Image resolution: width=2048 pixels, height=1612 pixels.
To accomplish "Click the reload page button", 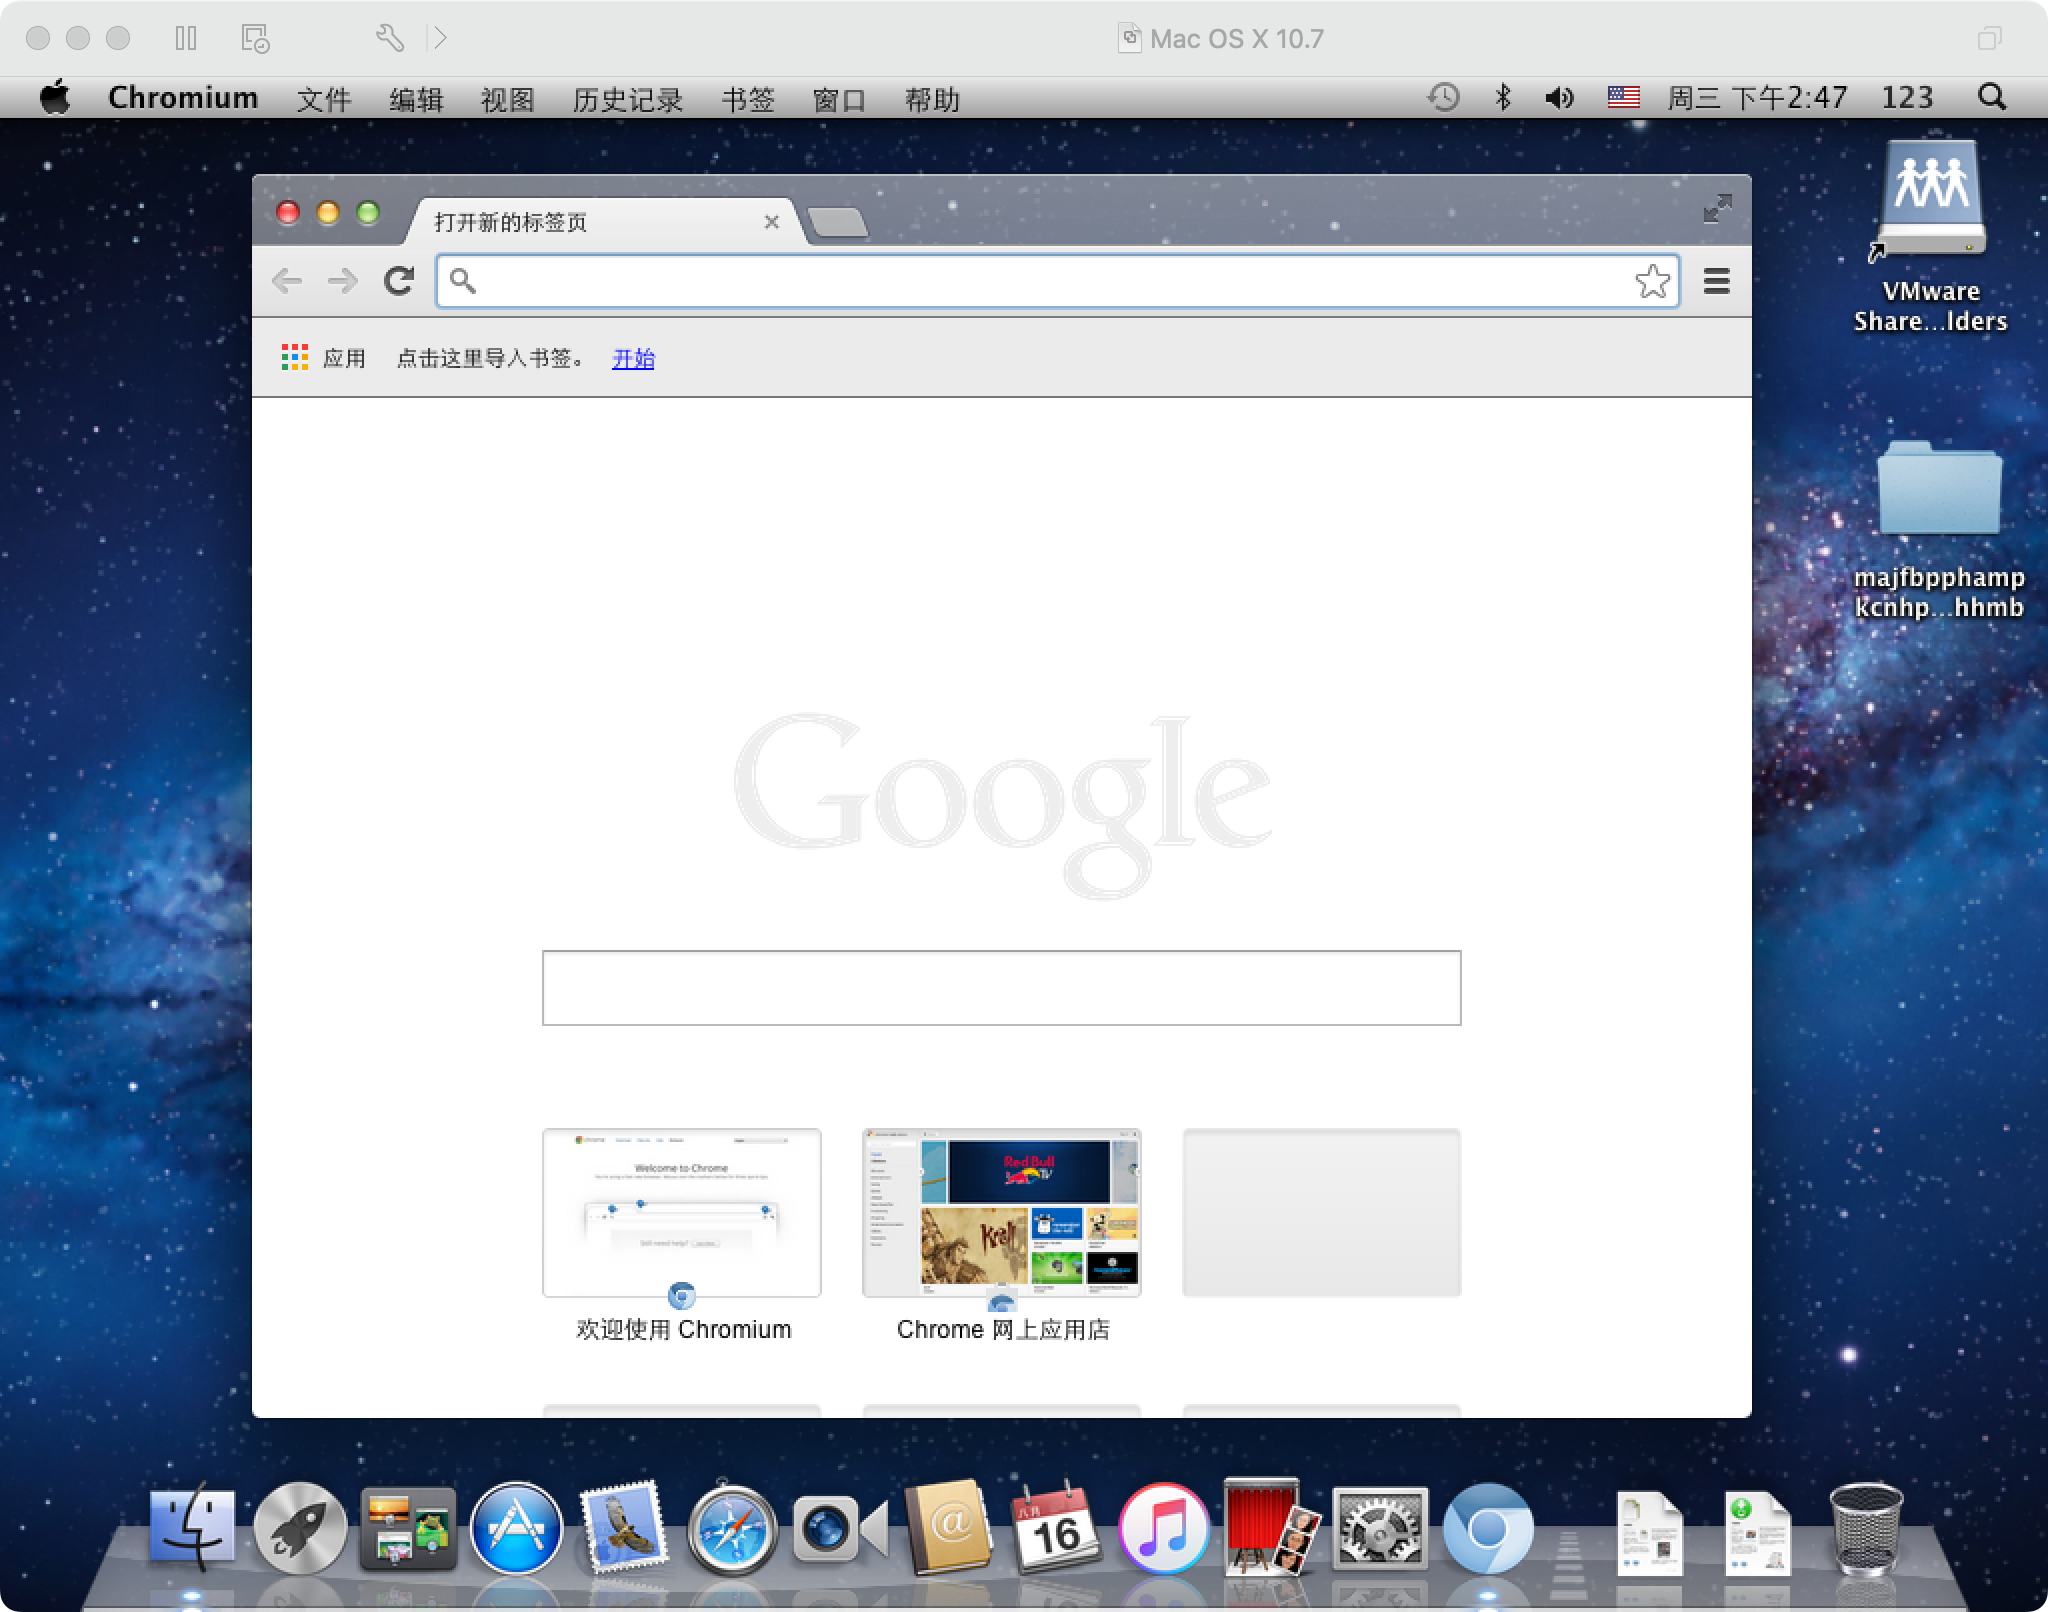I will 399,279.
